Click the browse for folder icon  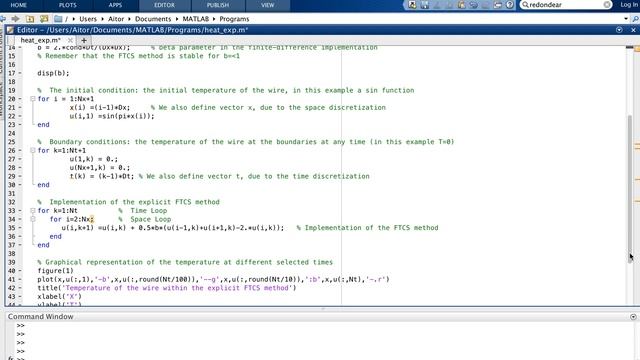(x=44, y=19)
